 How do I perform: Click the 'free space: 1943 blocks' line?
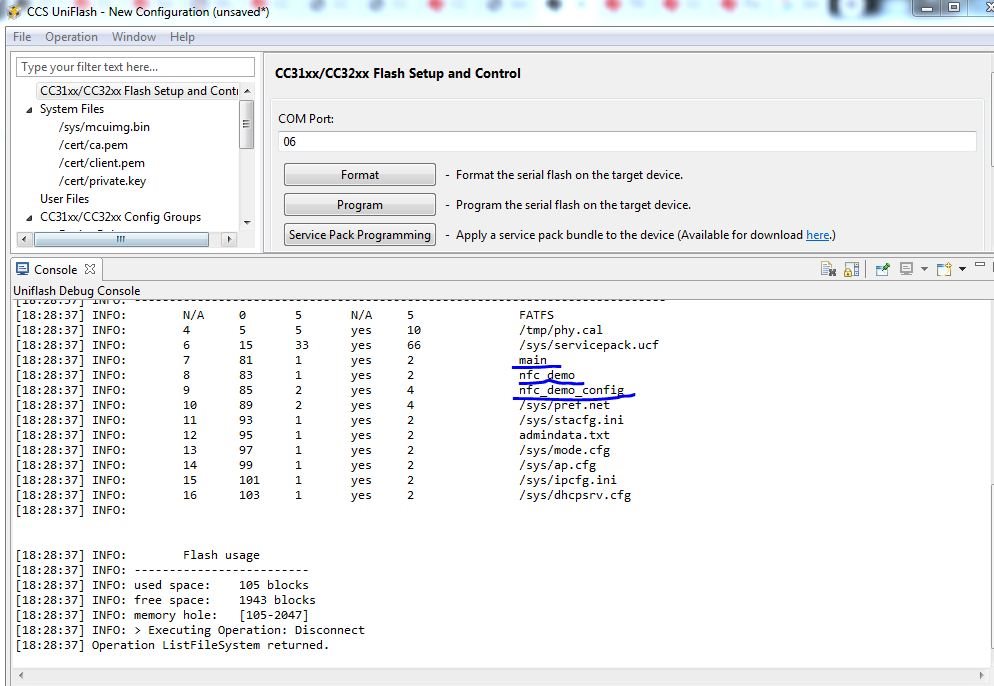click(224, 600)
